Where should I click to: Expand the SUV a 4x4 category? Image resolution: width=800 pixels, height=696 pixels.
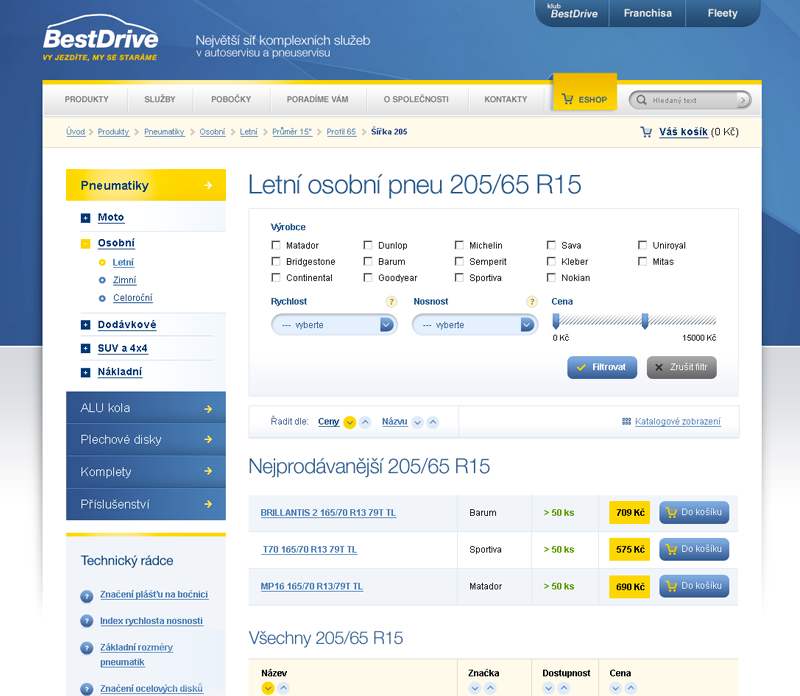click(86, 349)
